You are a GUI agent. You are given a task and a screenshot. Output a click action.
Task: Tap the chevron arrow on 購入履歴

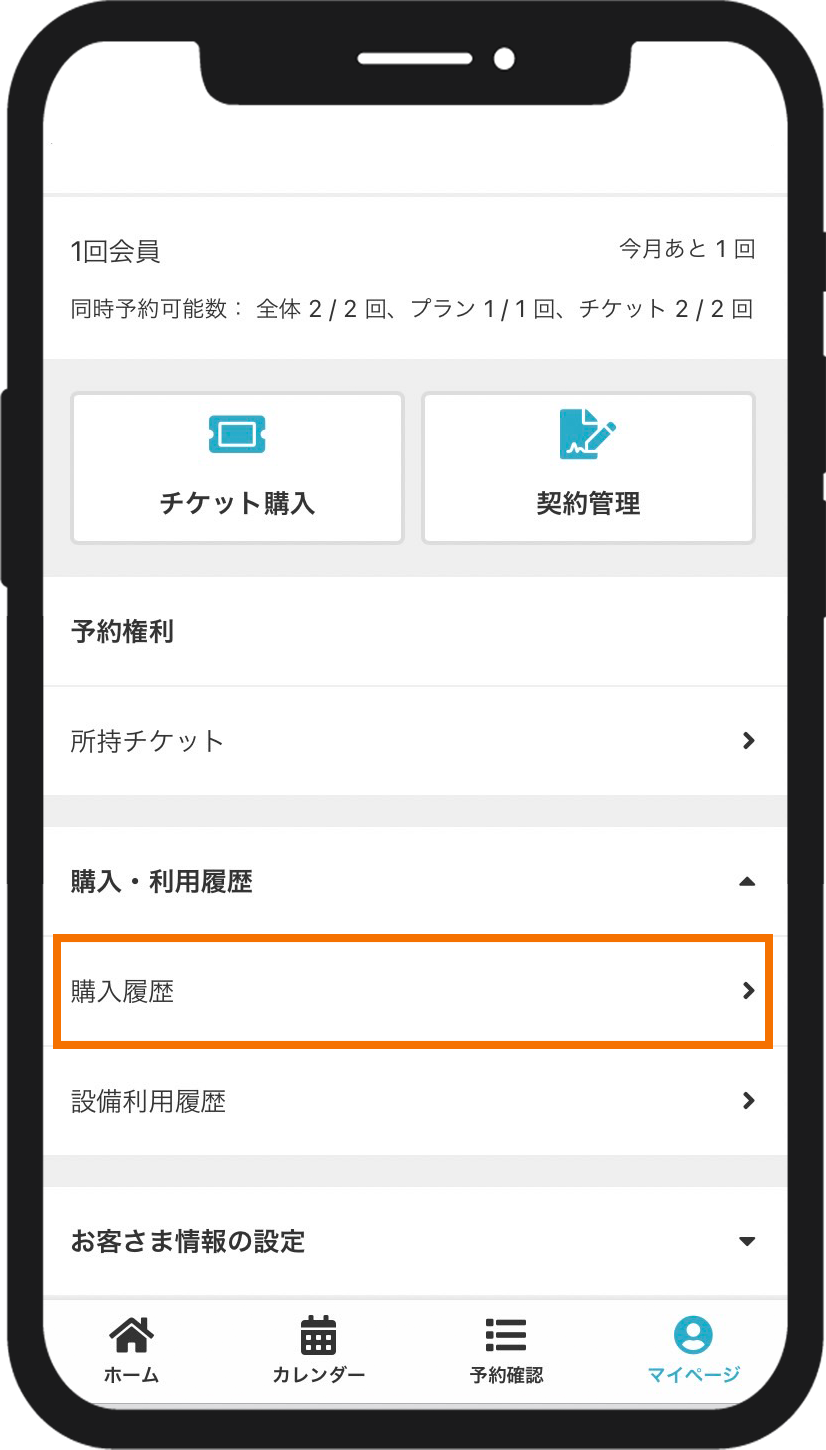pos(748,991)
